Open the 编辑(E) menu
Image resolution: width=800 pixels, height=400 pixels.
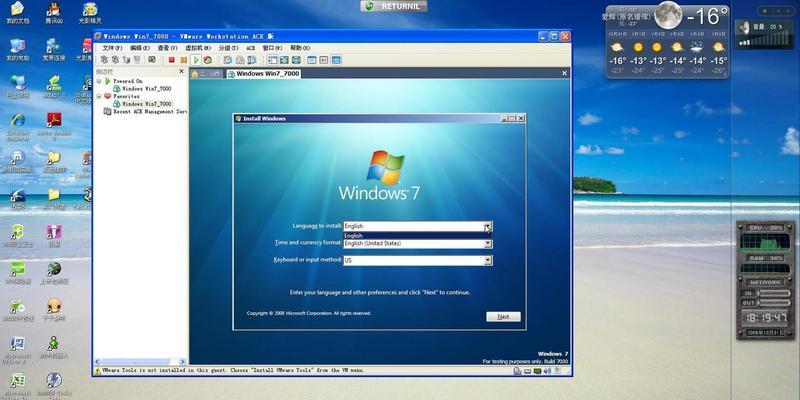[140, 48]
